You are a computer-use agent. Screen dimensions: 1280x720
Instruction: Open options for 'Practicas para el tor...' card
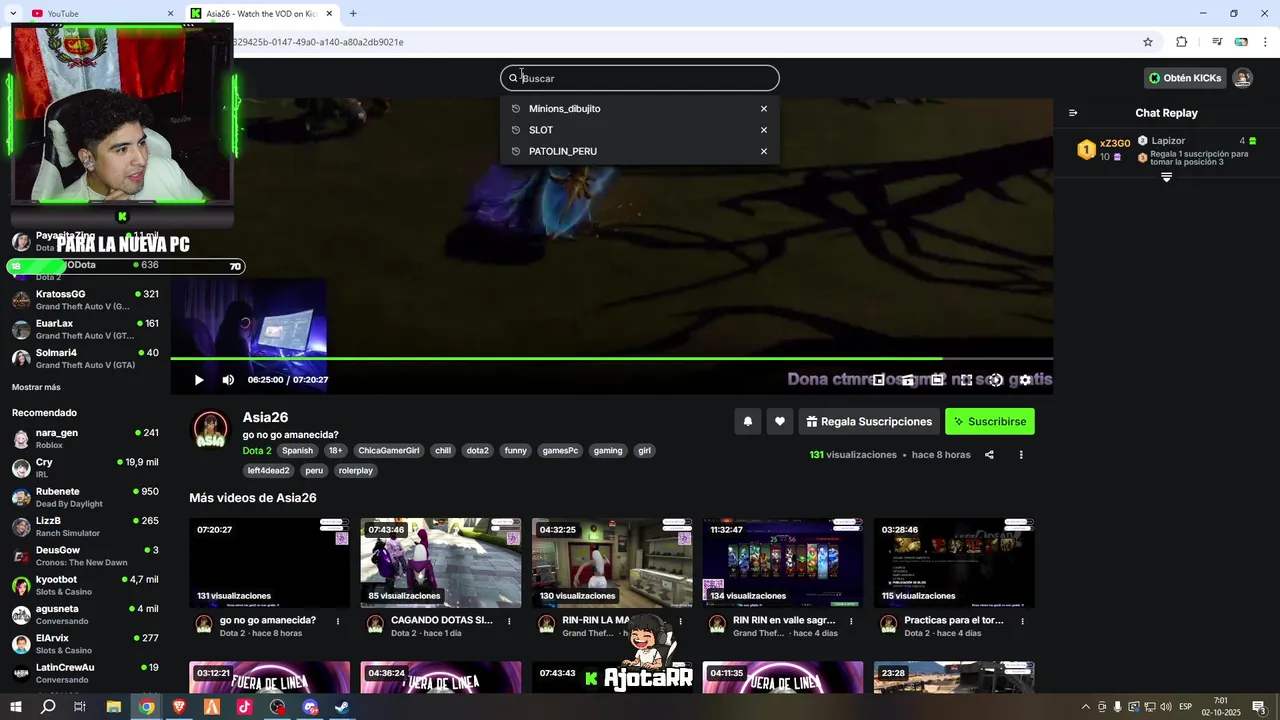1022,621
